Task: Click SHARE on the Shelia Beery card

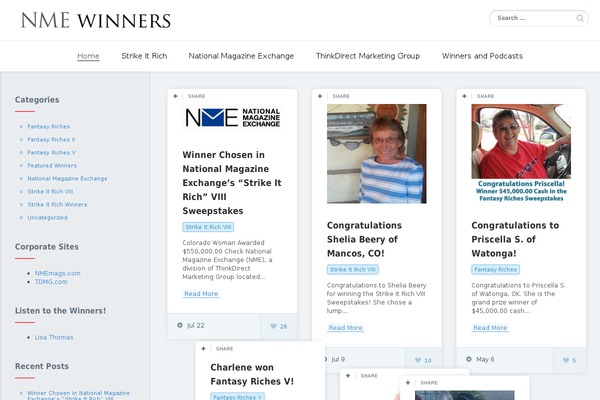Action: pos(341,96)
